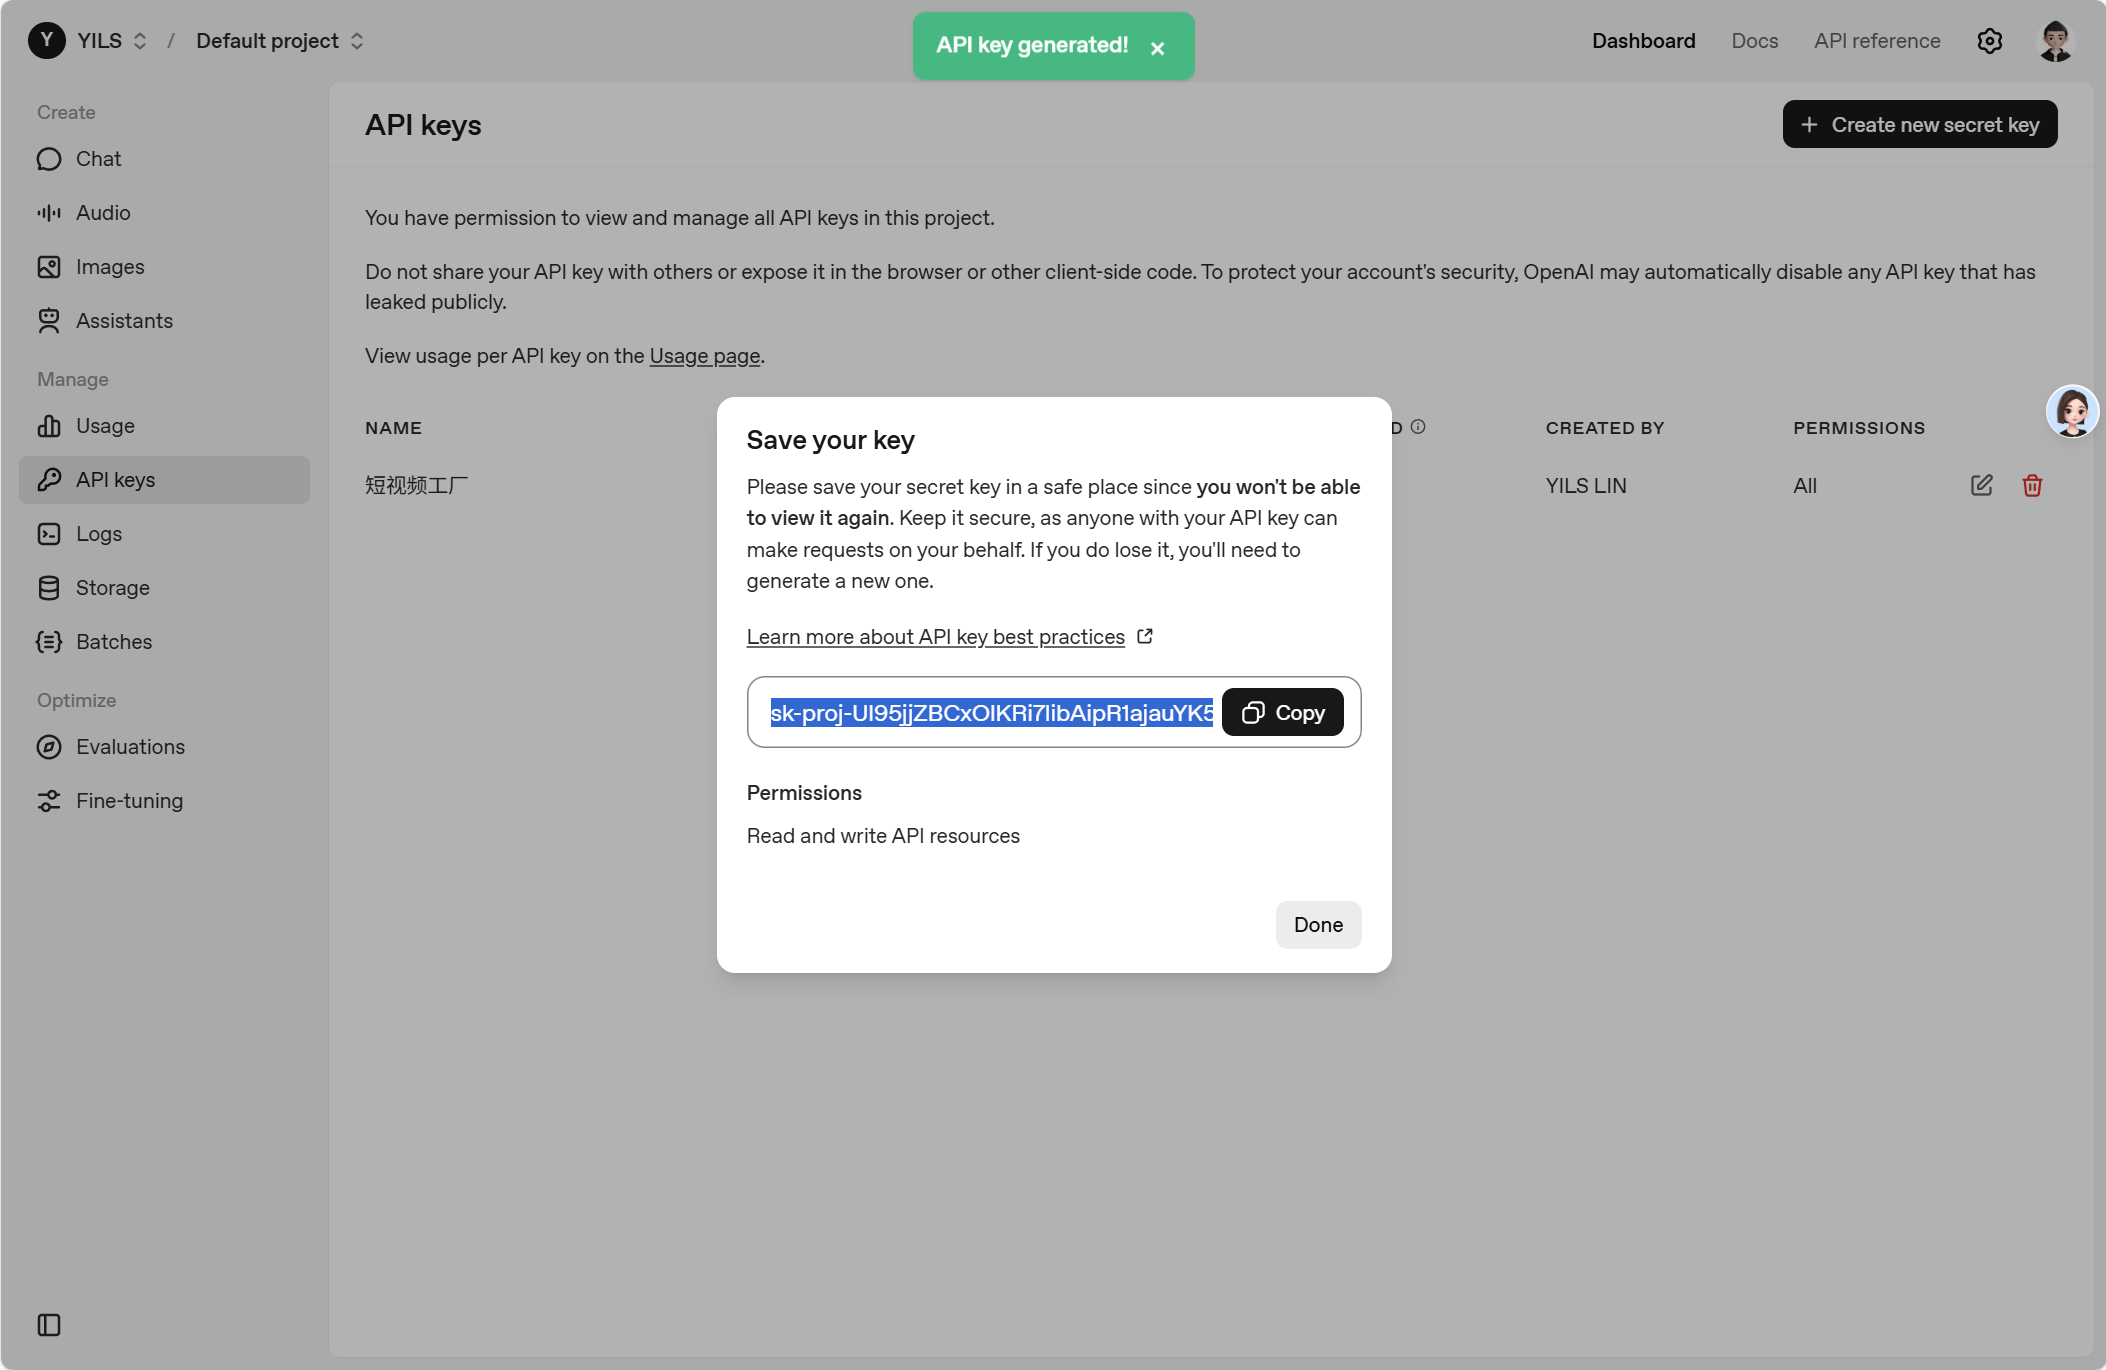
Task: Click the API key generated! toast message
Action: point(1032,46)
